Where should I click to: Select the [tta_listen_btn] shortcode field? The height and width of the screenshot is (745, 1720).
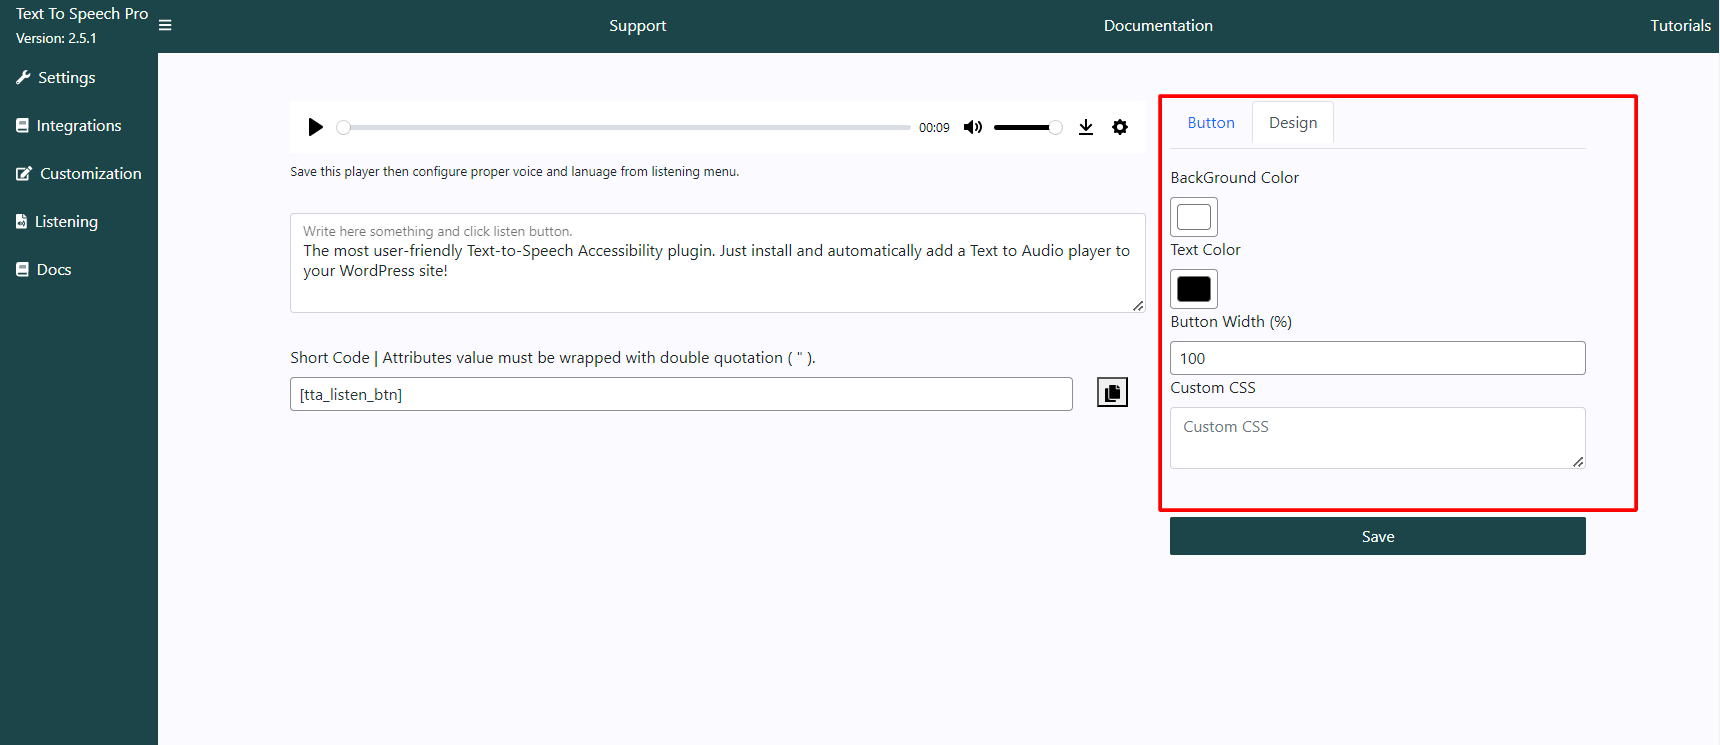[681, 394]
